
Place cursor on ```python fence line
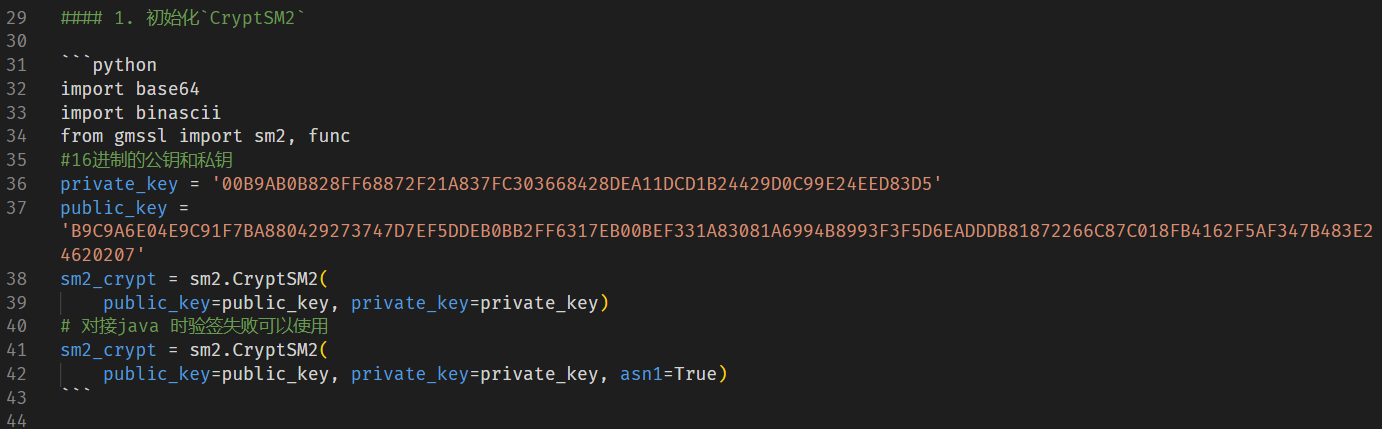[109, 65]
